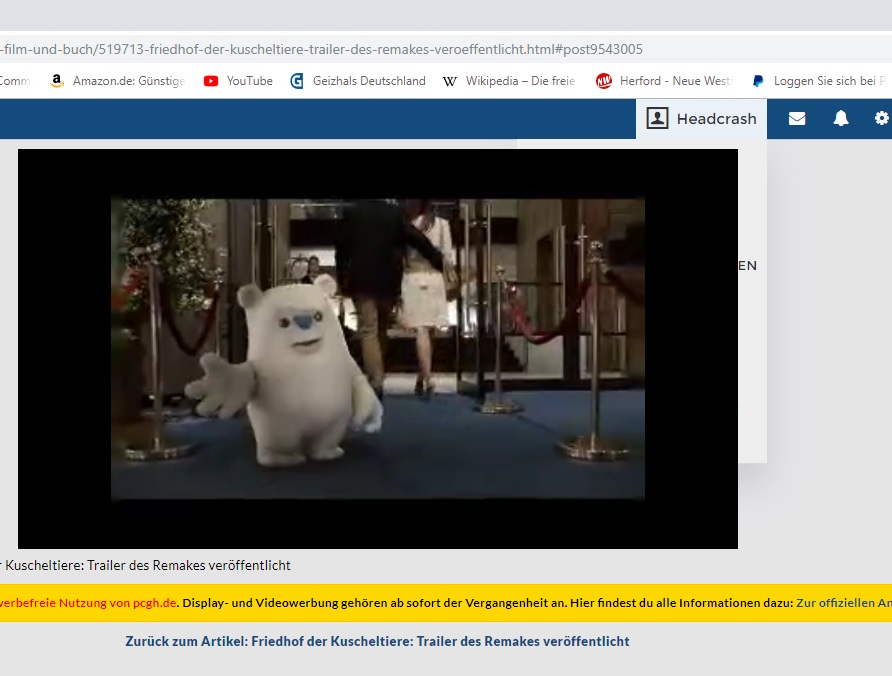Screen dimensions: 892x676
Task: Open settings gear icon in header
Action: pyautogui.click(x=882, y=118)
